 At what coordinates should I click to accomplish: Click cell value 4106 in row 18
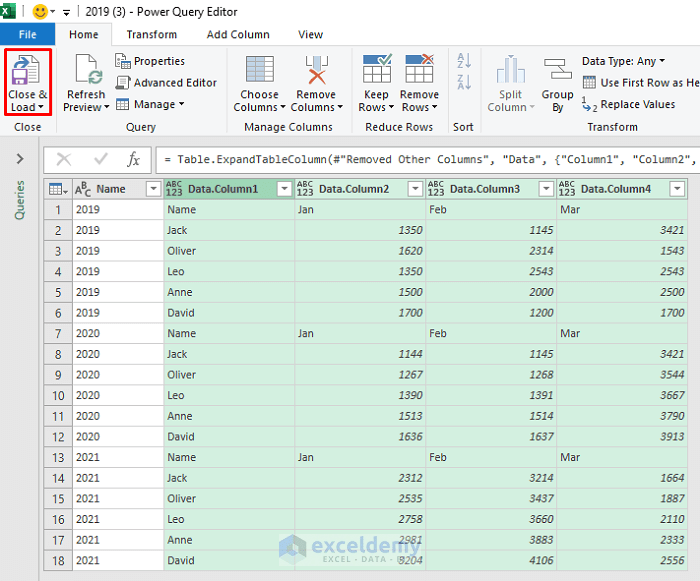[x=491, y=560]
